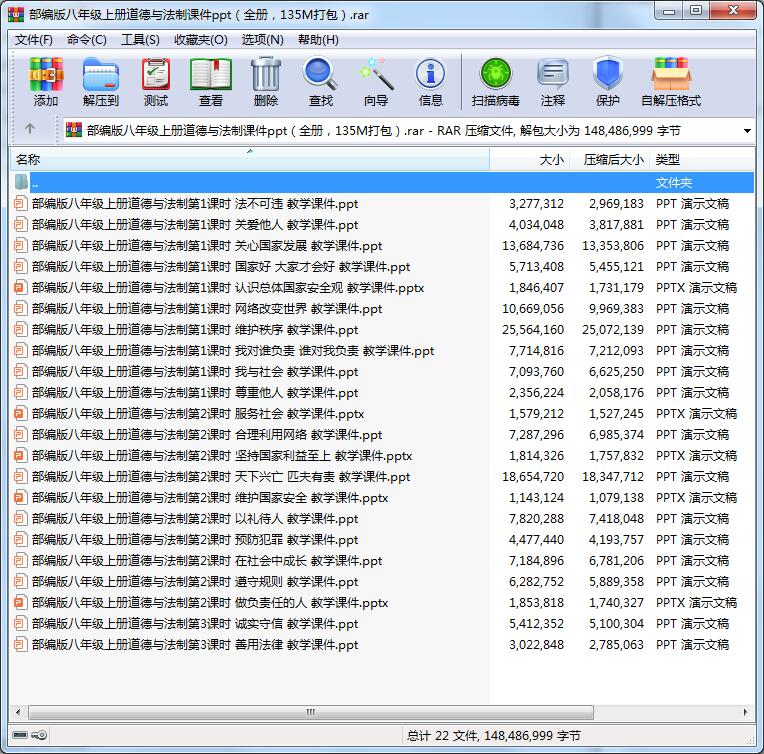Click the archive icon in address bar
This screenshot has height=754, width=764.
(x=74, y=130)
